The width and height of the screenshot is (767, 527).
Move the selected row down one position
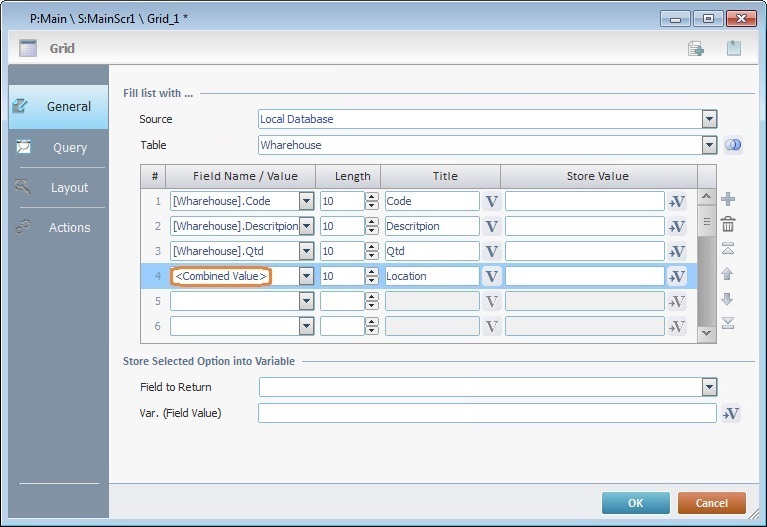(x=728, y=299)
